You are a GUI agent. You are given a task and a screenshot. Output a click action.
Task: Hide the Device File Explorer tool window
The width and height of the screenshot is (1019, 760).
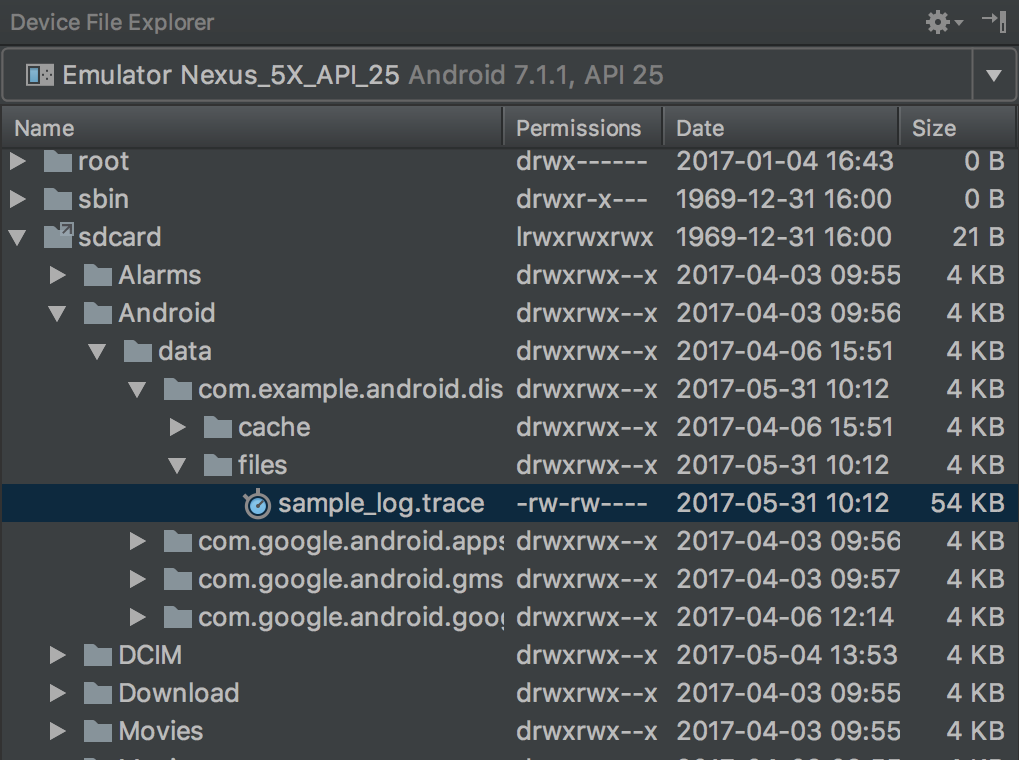point(994,21)
